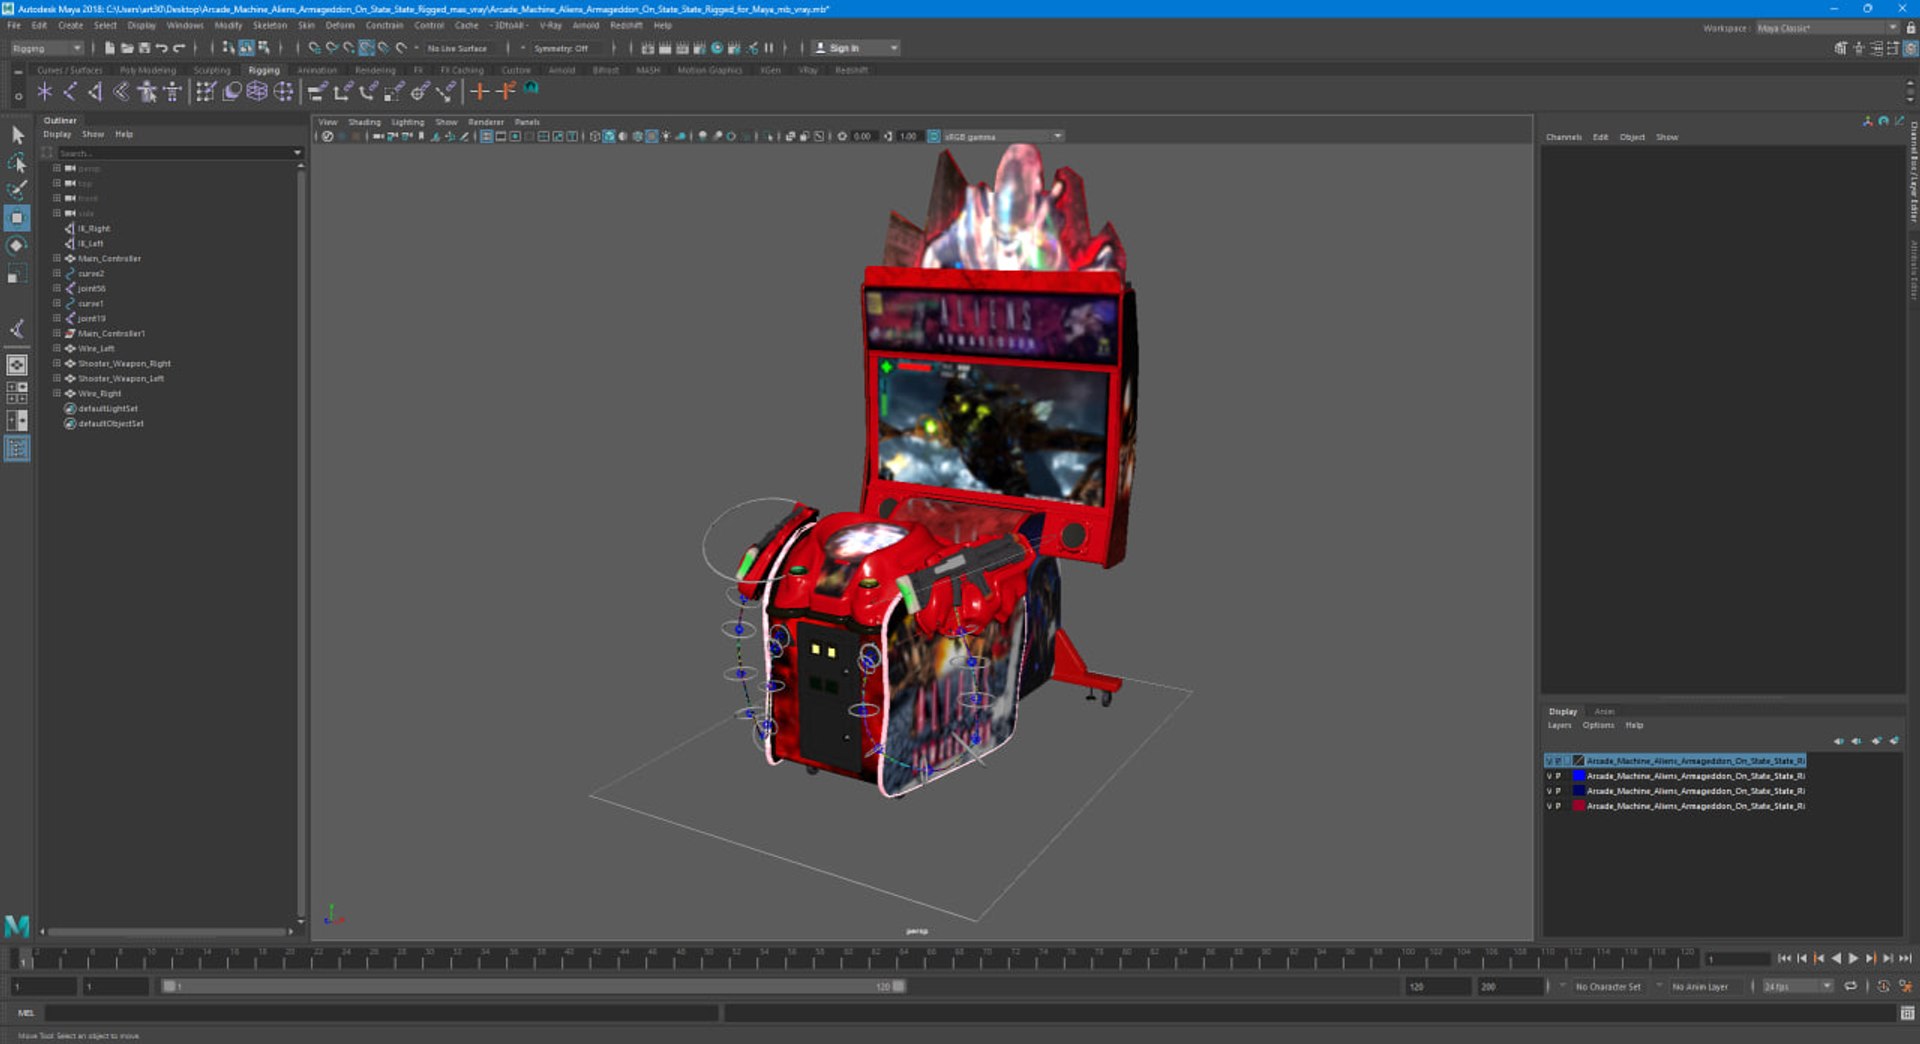
Task: Click the Create Locator shelf icon
Action: tap(45, 92)
